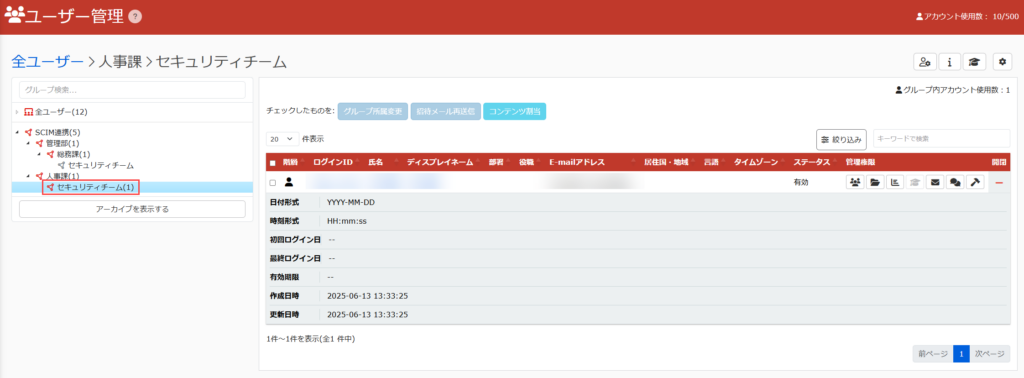
Task: Sort by 役職 column header
Action: coord(526,163)
